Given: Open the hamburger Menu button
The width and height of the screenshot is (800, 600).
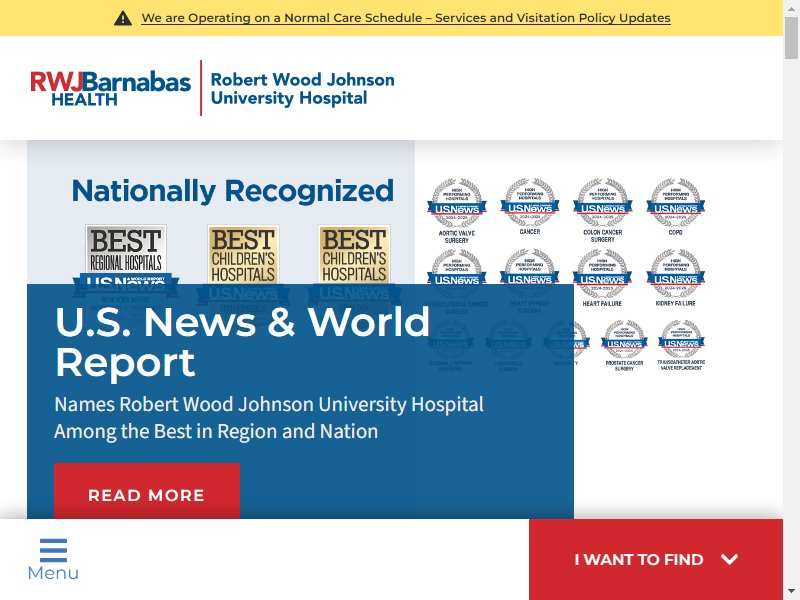Looking at the screenshot, I should (x=53, y=559).
